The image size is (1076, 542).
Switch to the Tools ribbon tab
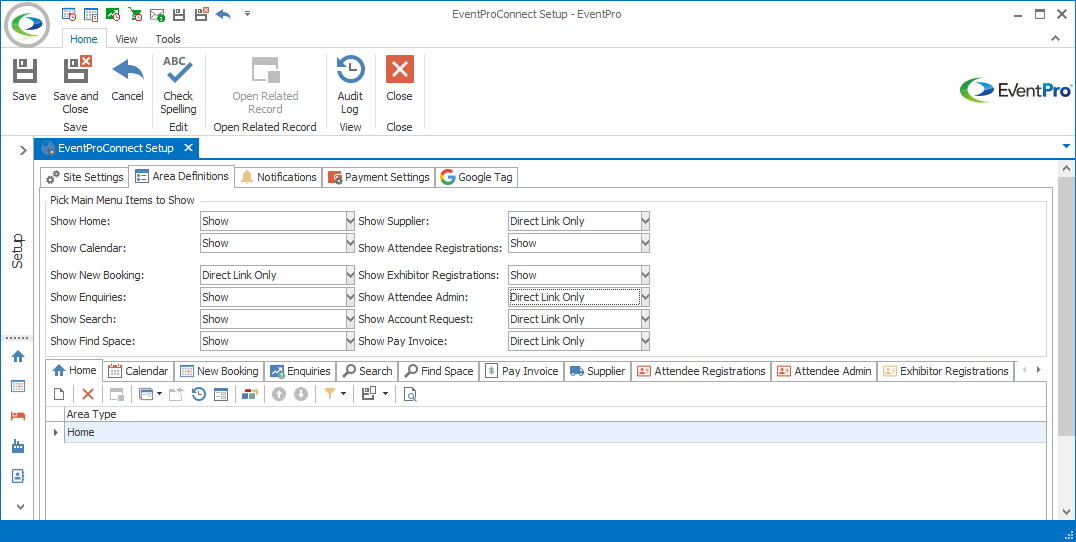point(167,39)
